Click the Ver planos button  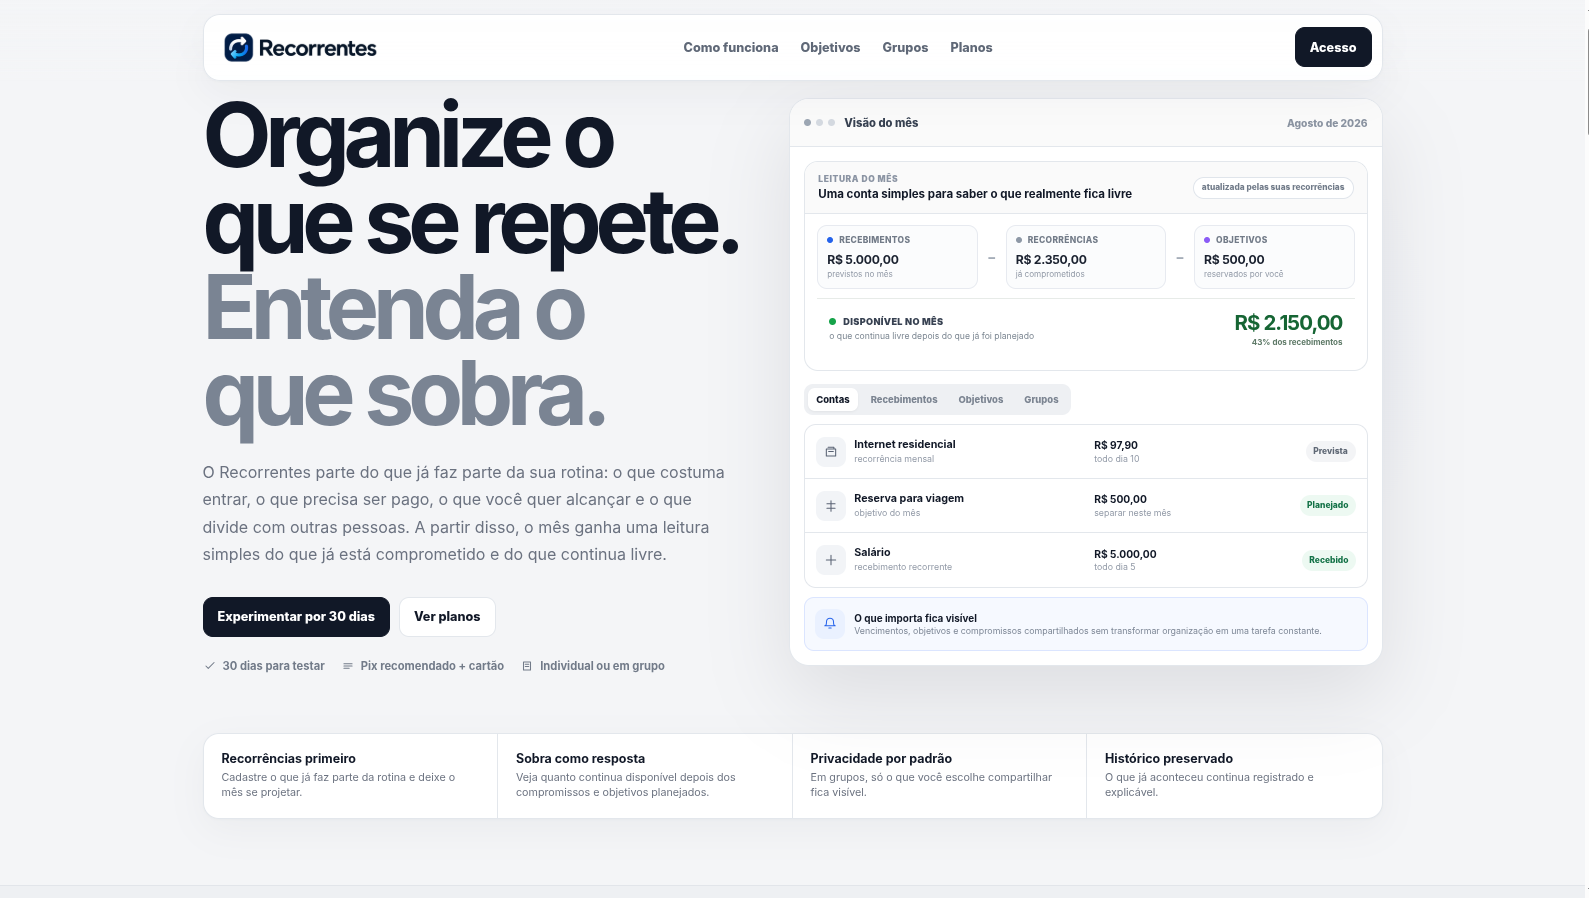pyautogui.click(x=447, y=617)
